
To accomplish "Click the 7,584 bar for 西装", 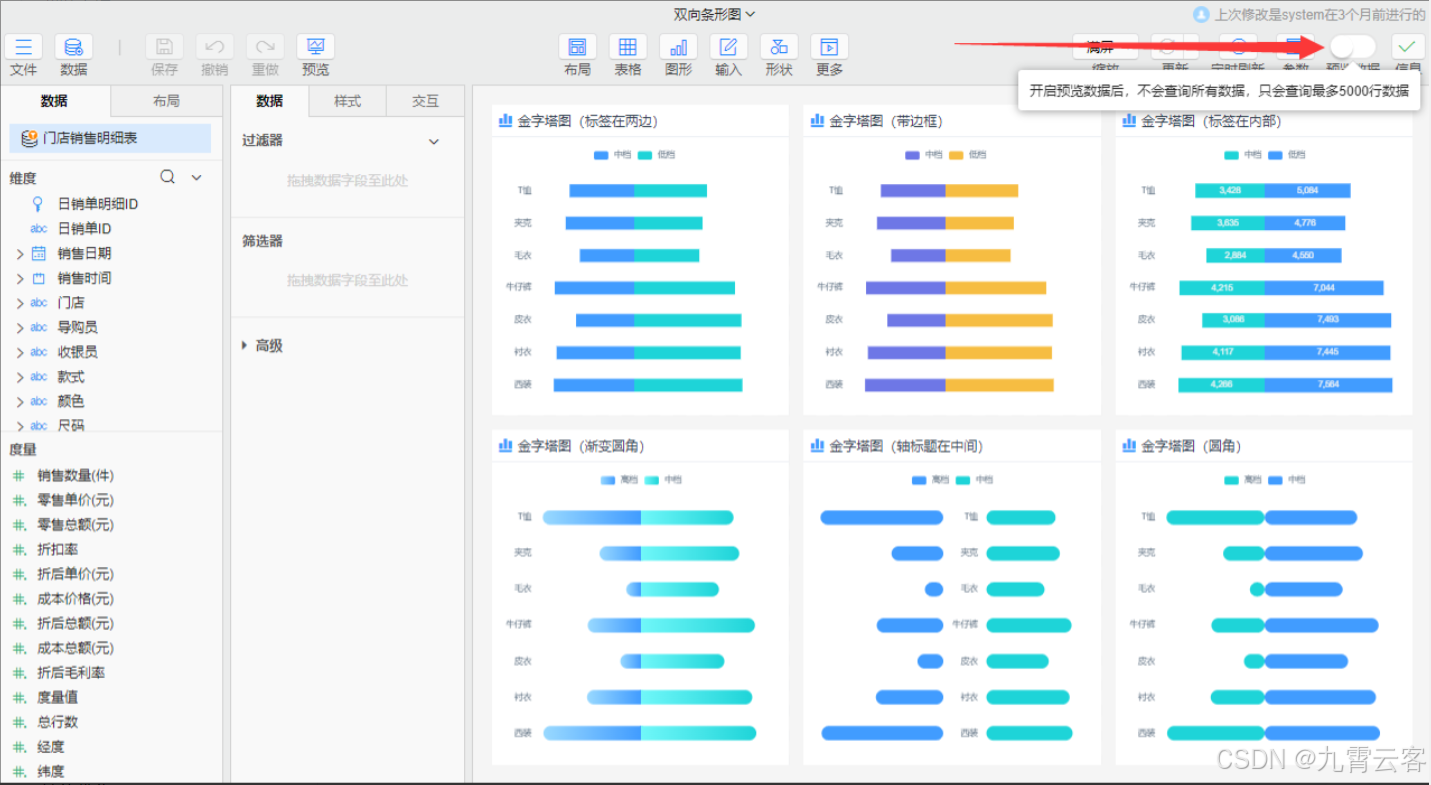I will pos(1328,384).
